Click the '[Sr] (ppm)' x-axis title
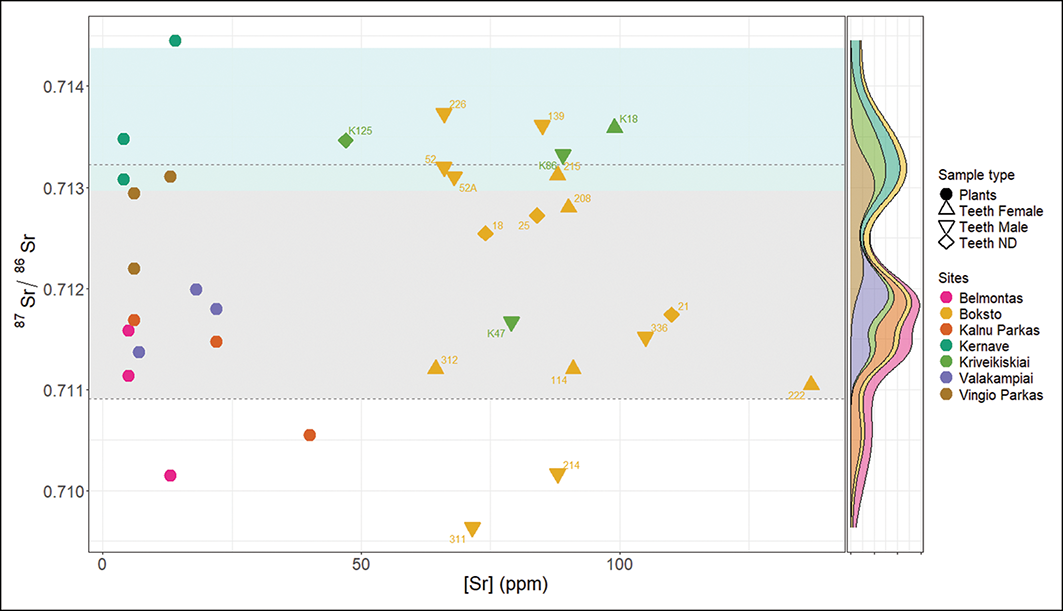Screen dimensions: 1063x611 click(x=506, y=583)
